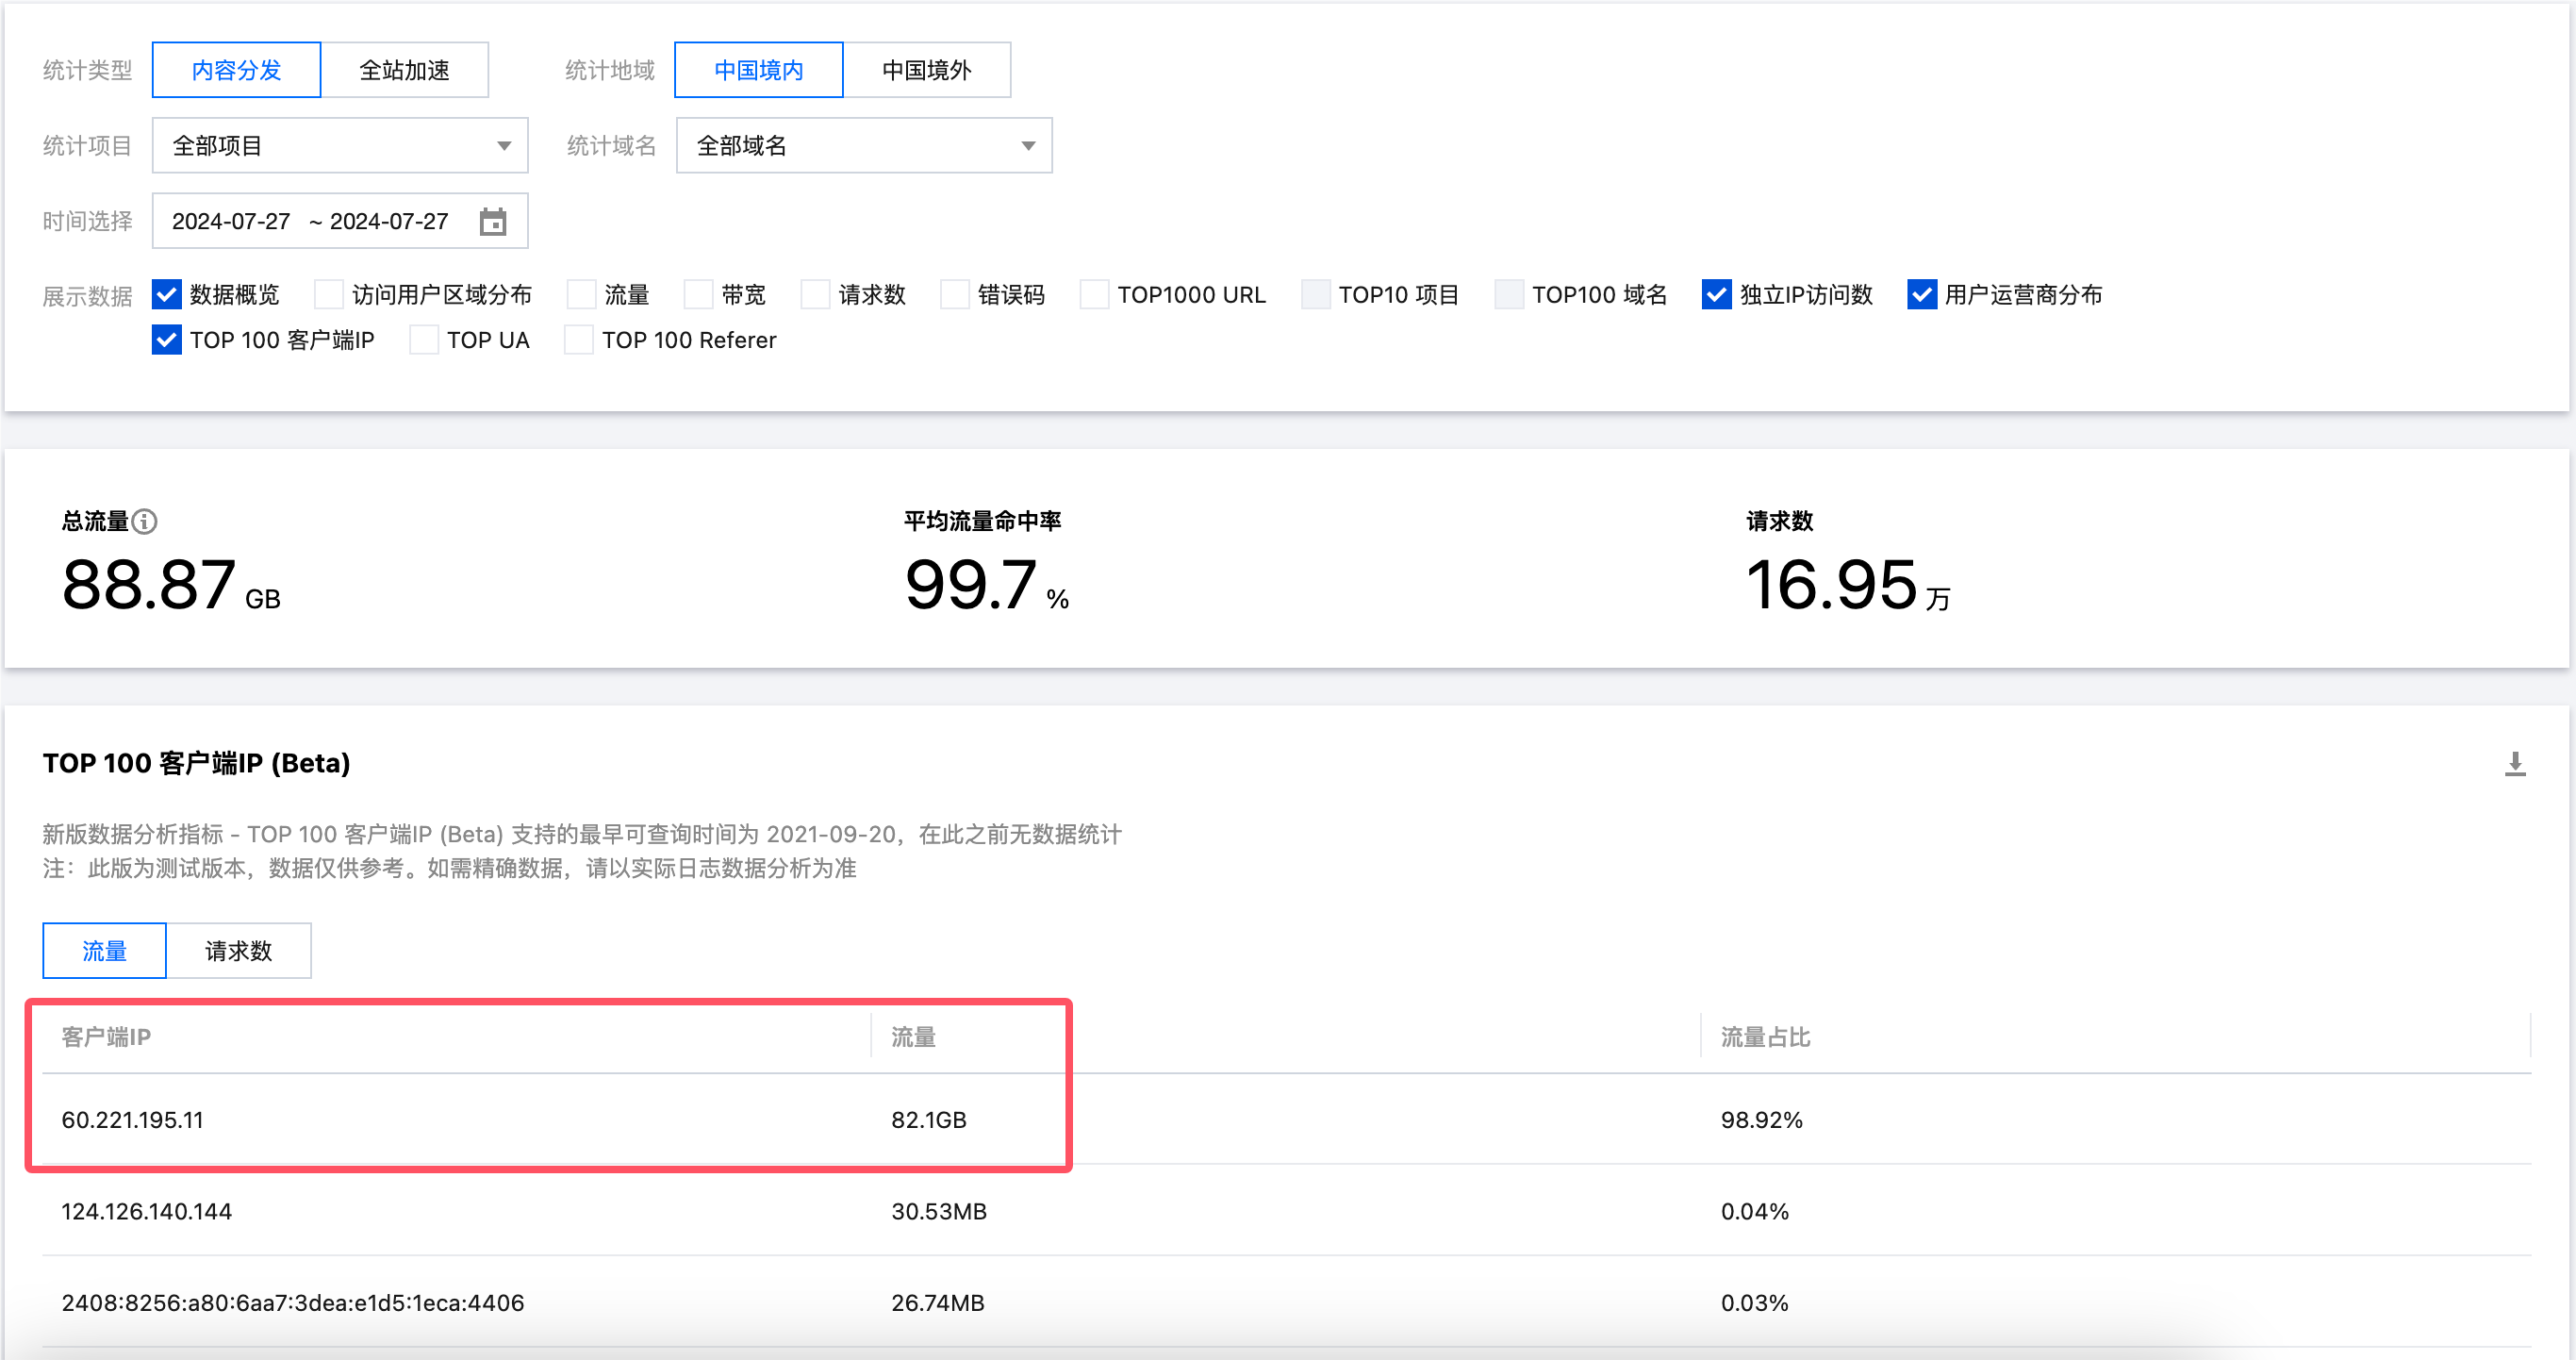Image resolution: width=2576 pixels, height=1360 pixels.
Task: Click the 流量占比 column header
Action: tap(1765, 1037)
